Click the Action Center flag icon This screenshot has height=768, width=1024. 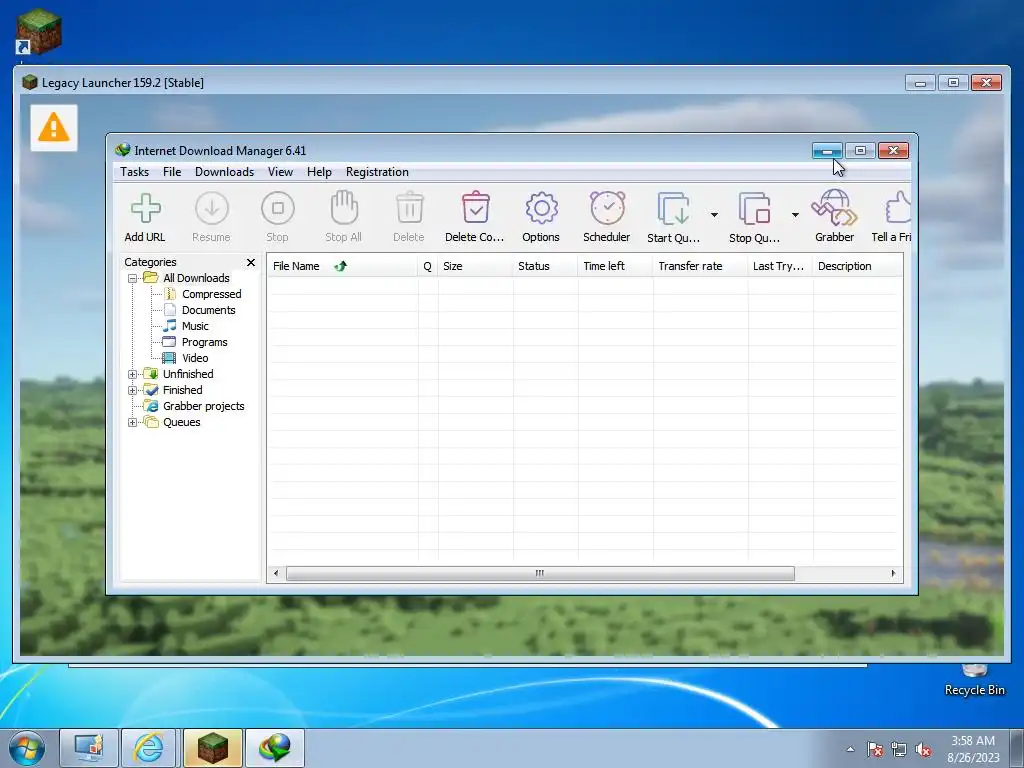click(x=875, y=750)
